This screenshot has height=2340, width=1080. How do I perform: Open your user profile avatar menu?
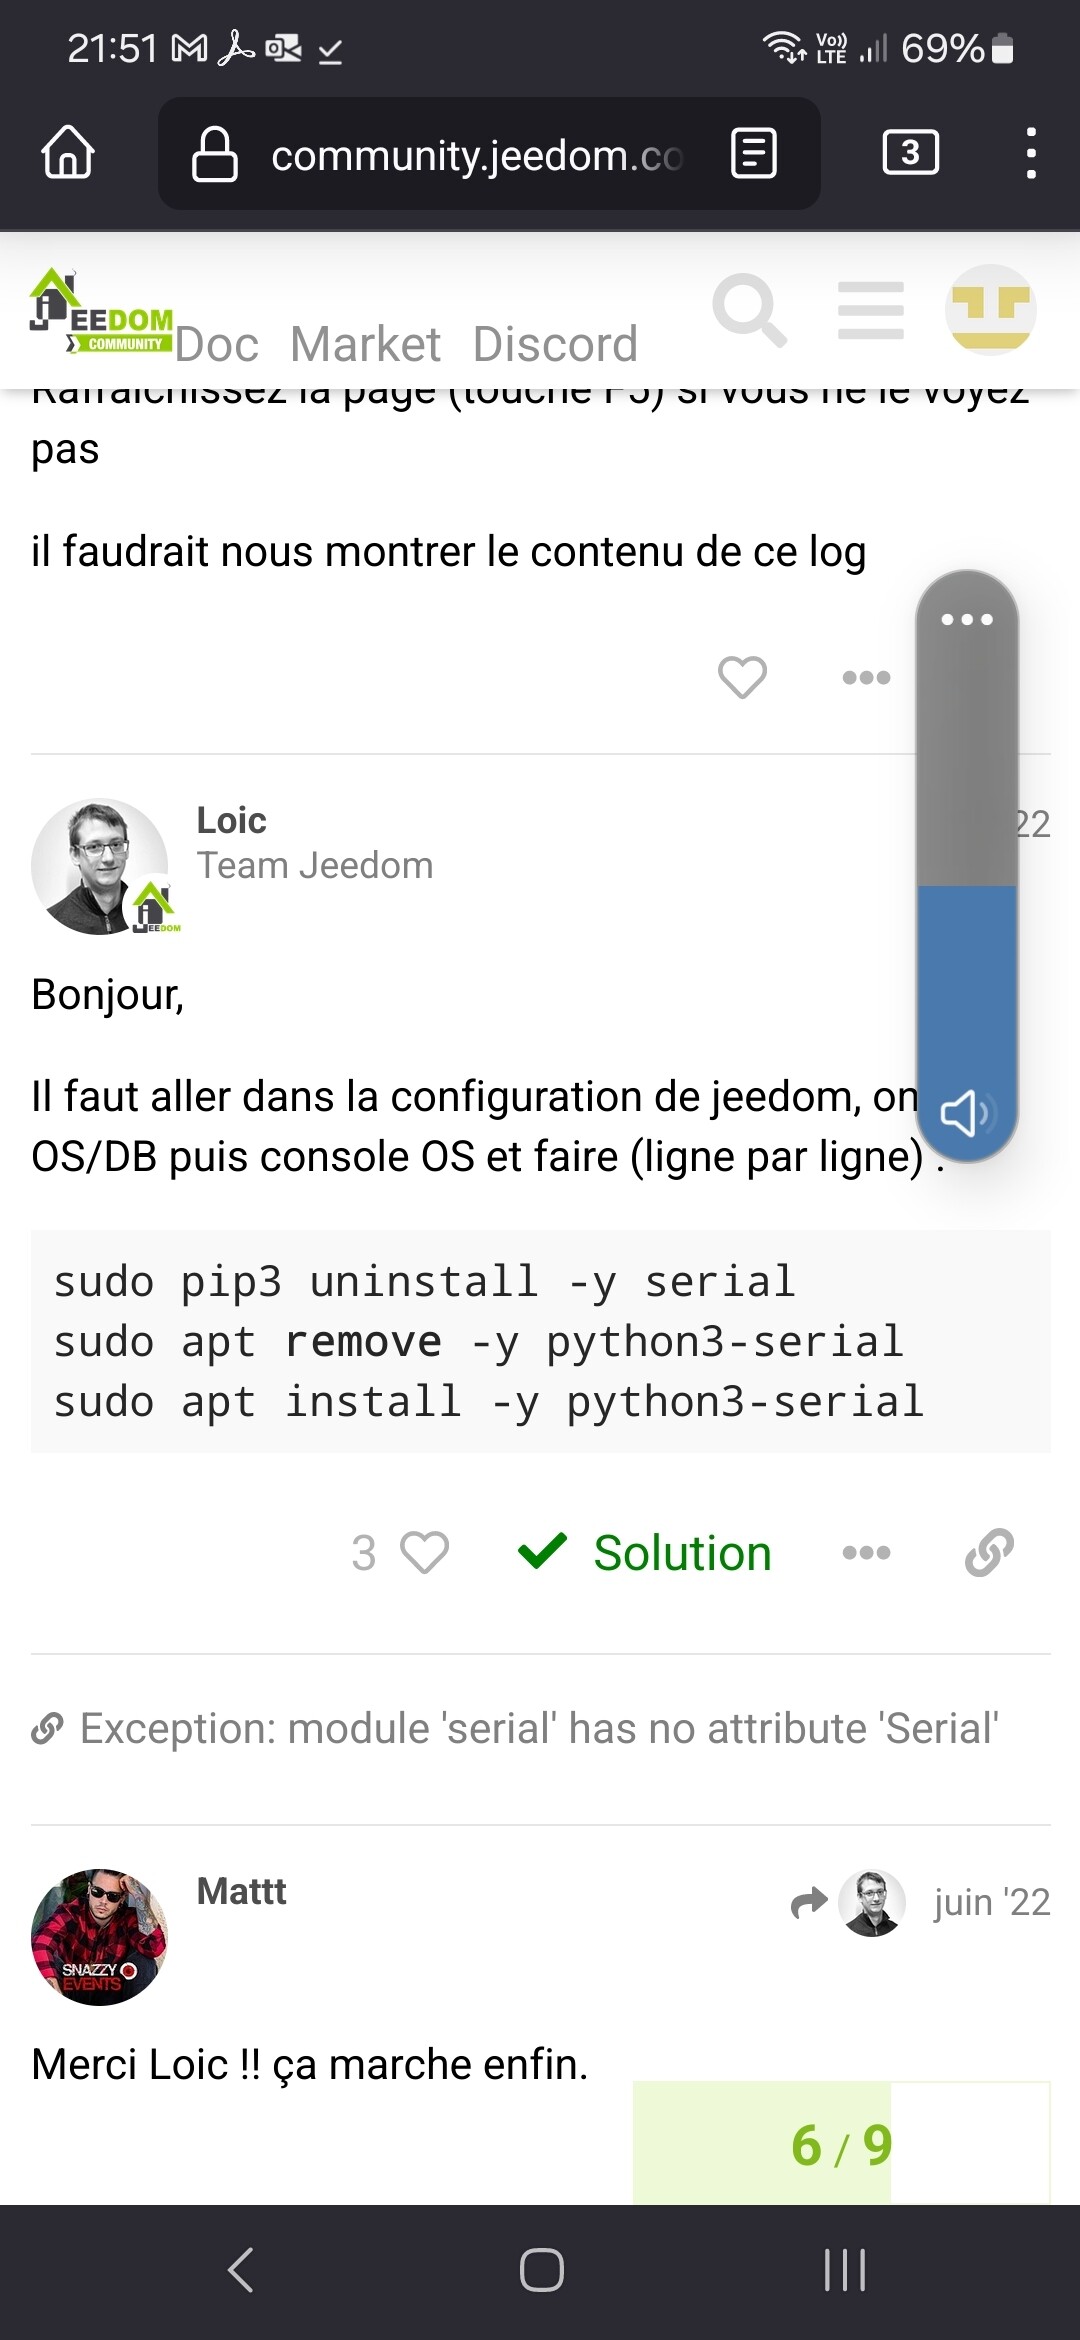point(990,310)
